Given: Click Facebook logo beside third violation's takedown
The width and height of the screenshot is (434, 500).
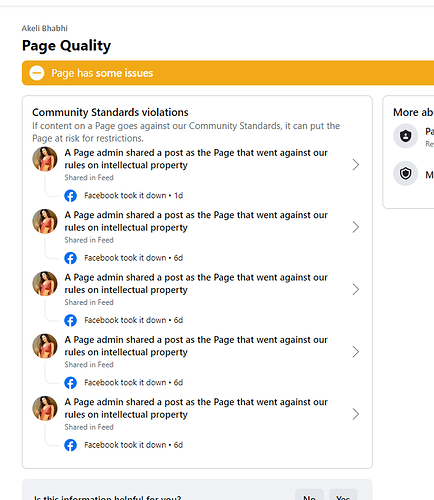Looking at the screenshot, I should (x=70, y=320).
